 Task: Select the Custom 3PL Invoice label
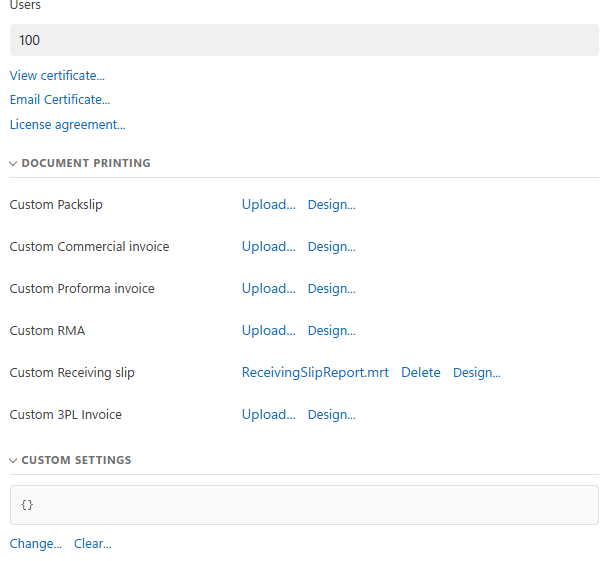[65, 415]
